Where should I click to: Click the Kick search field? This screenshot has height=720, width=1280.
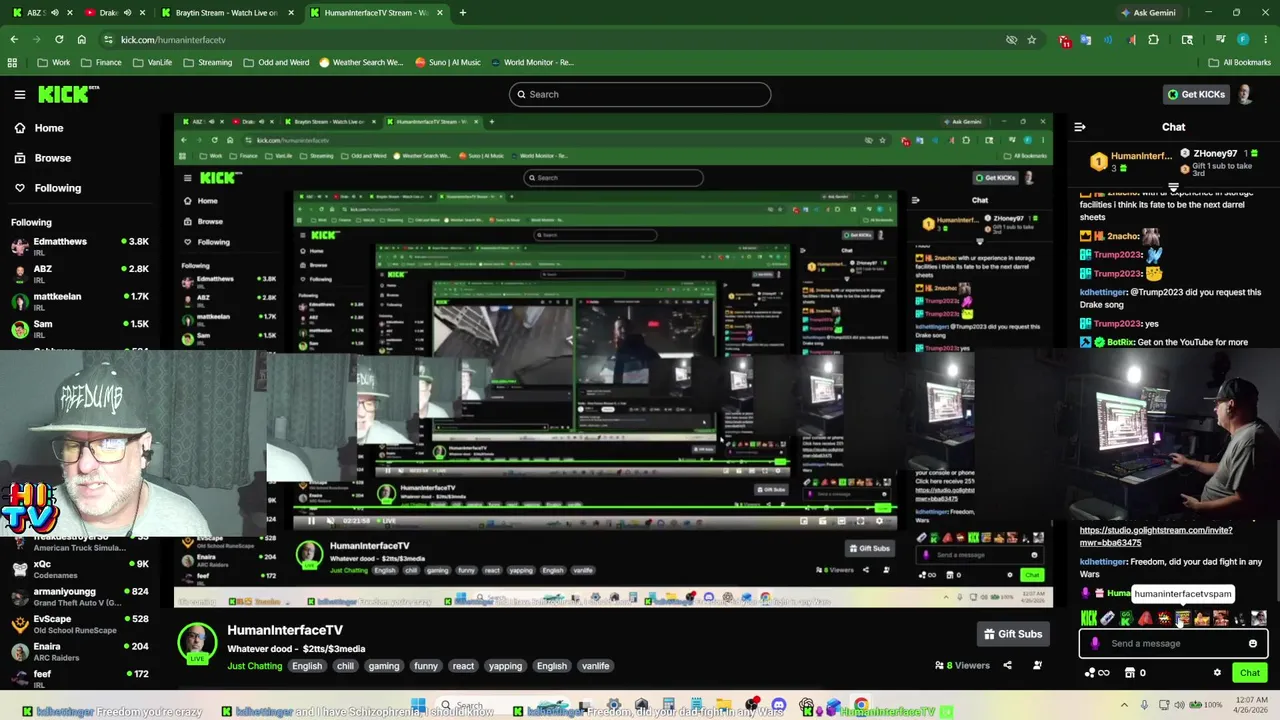[x=640, y=94]
